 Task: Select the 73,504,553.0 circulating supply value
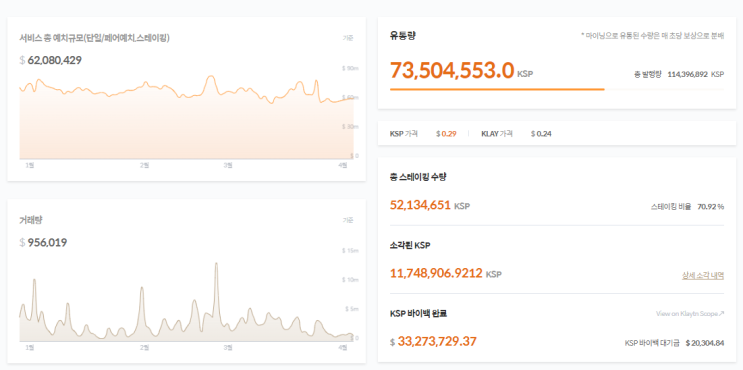[452, 71]
